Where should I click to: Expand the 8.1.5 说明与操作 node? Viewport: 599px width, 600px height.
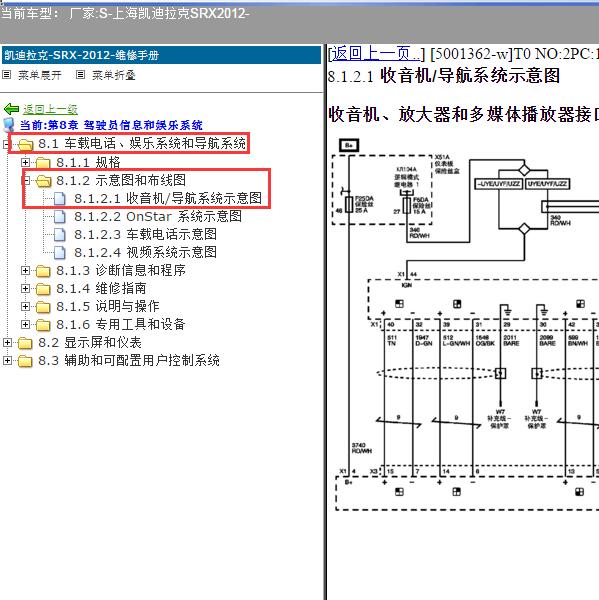point(25,307)
